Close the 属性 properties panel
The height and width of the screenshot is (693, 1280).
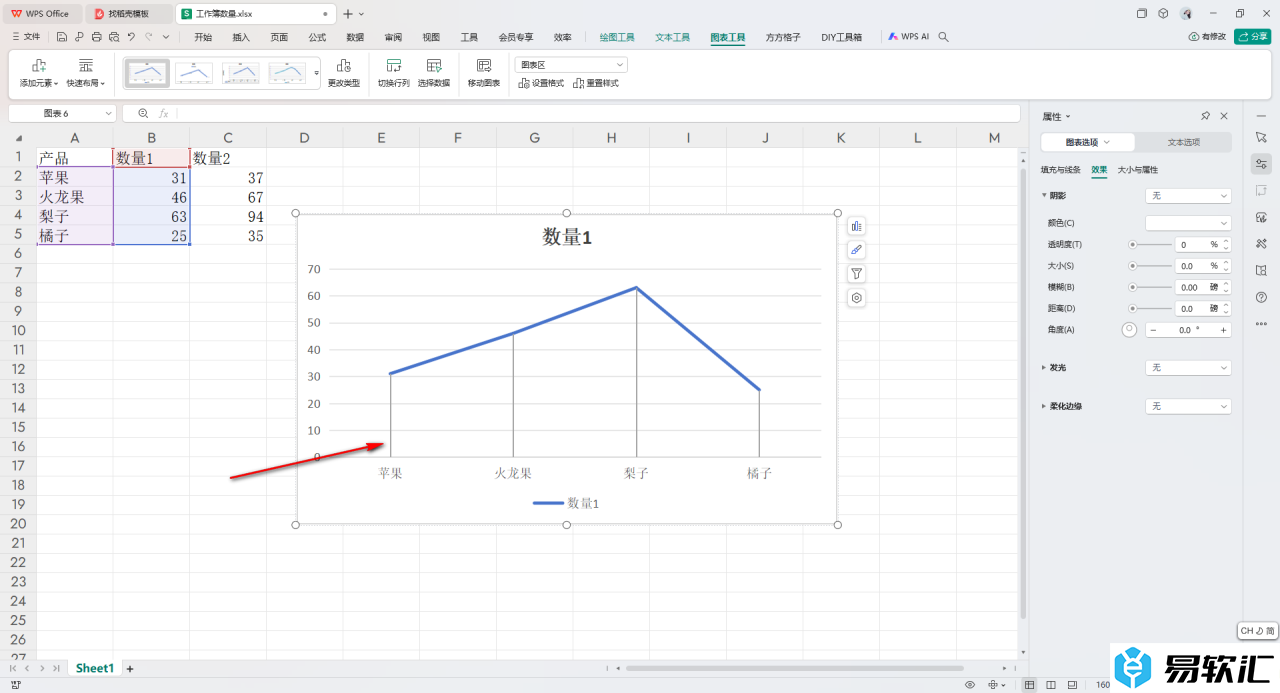[1226, 116]
